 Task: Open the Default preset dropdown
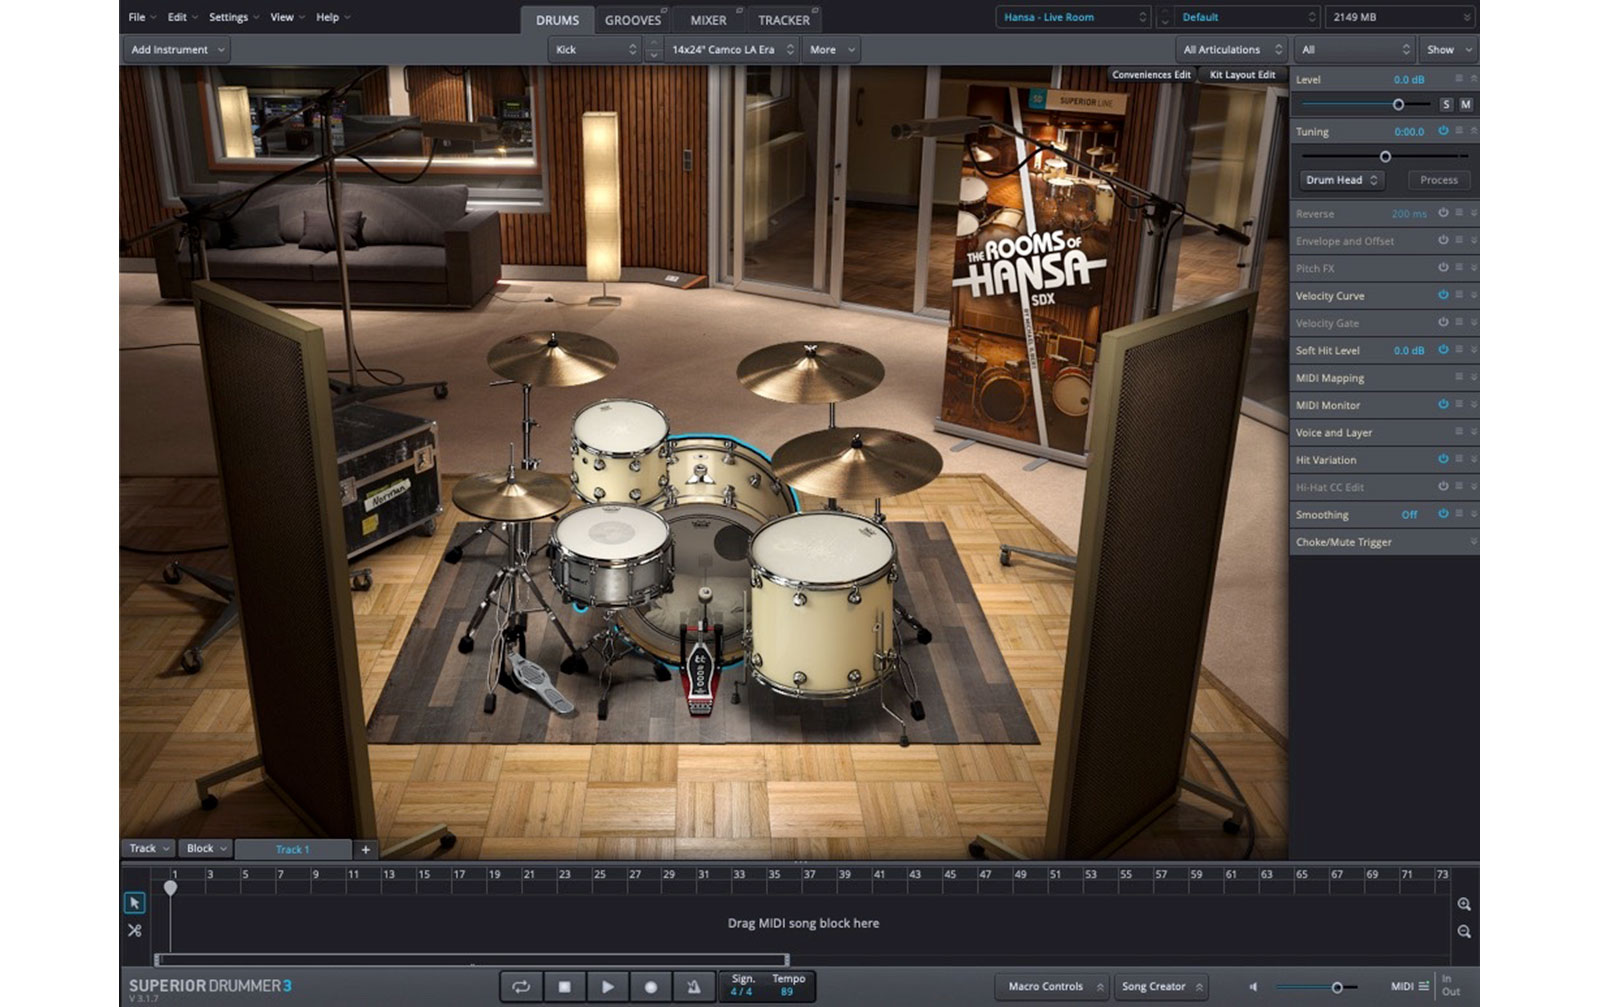coord(1247,17)
